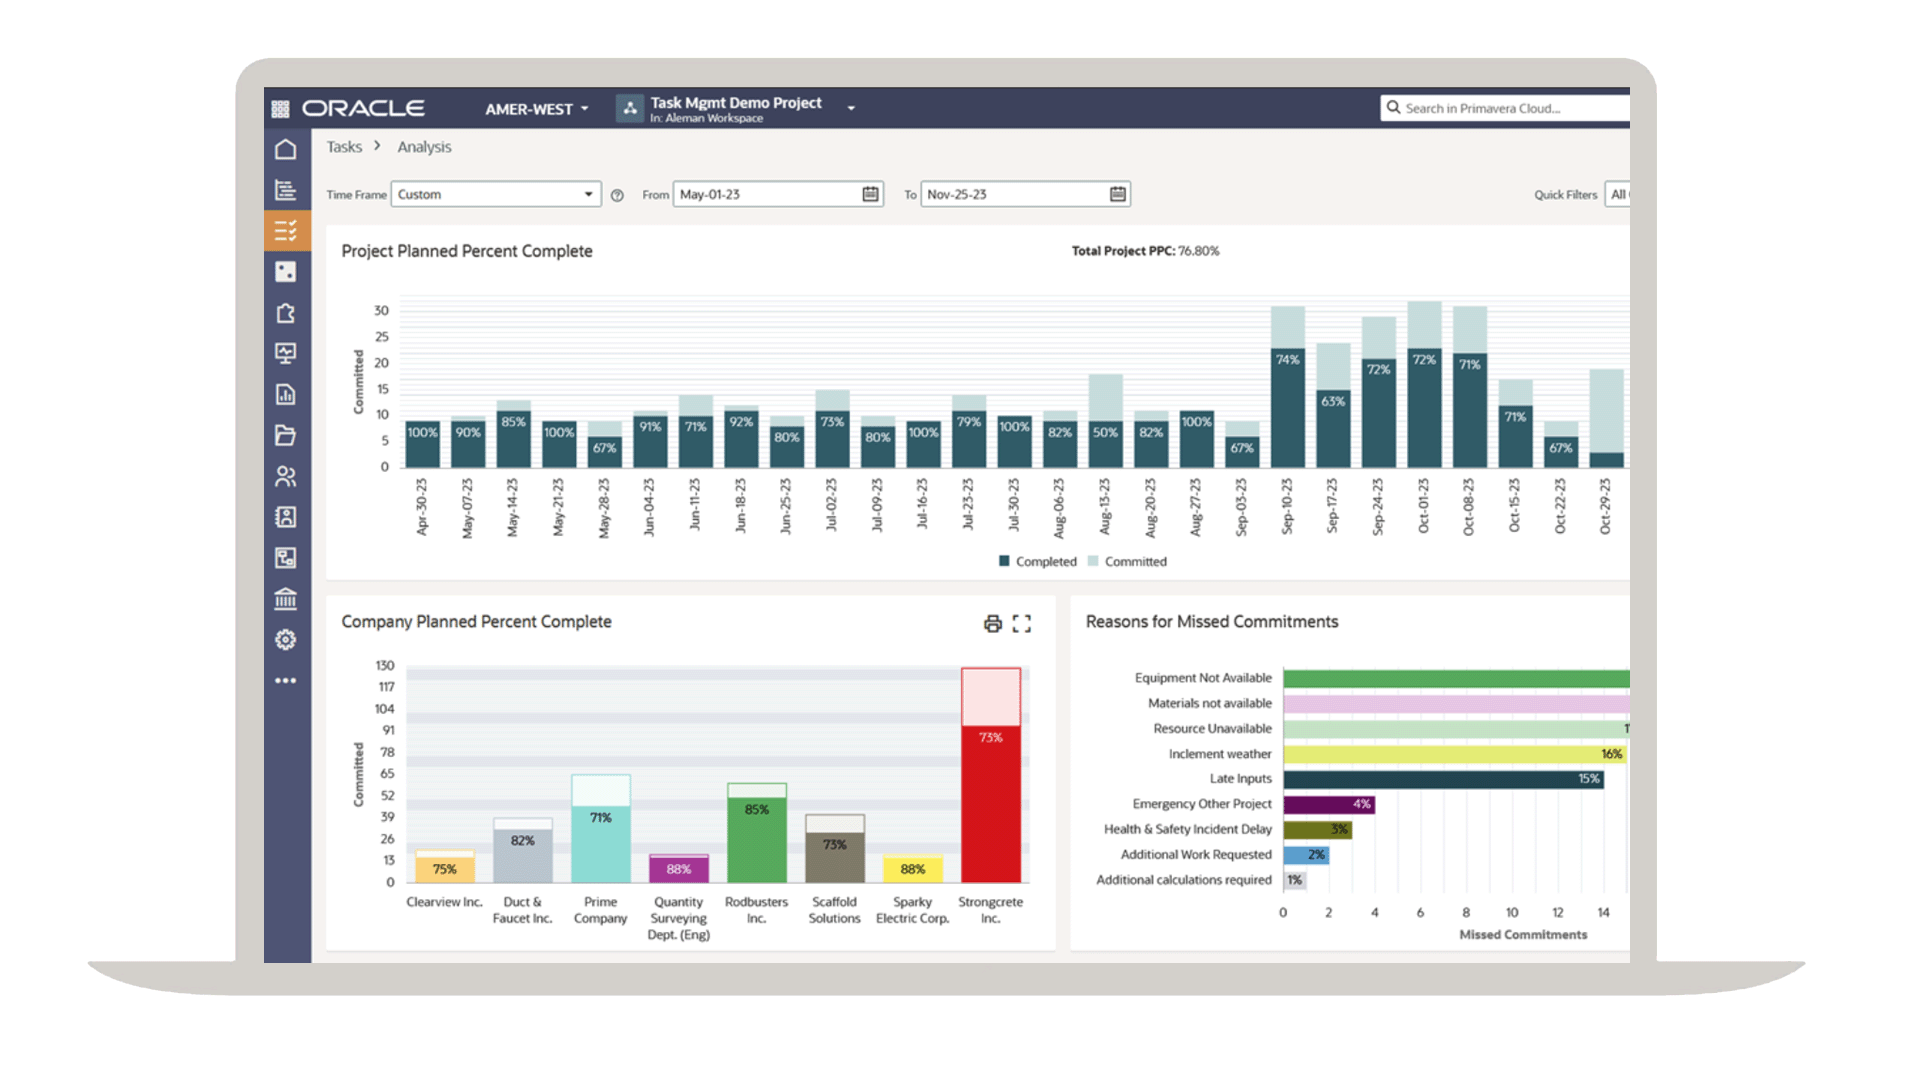This screenshot has height=1084, width=1920.
Task: Open the To date calendar picker
Action: (1117, 194)
